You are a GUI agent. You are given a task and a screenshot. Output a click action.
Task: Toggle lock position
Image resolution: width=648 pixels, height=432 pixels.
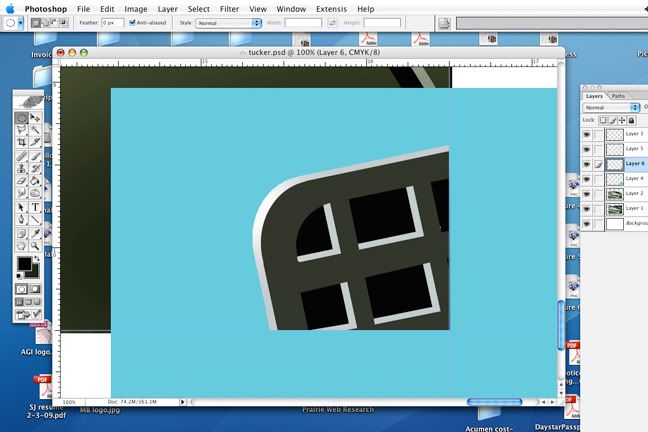tap(622, 120)
